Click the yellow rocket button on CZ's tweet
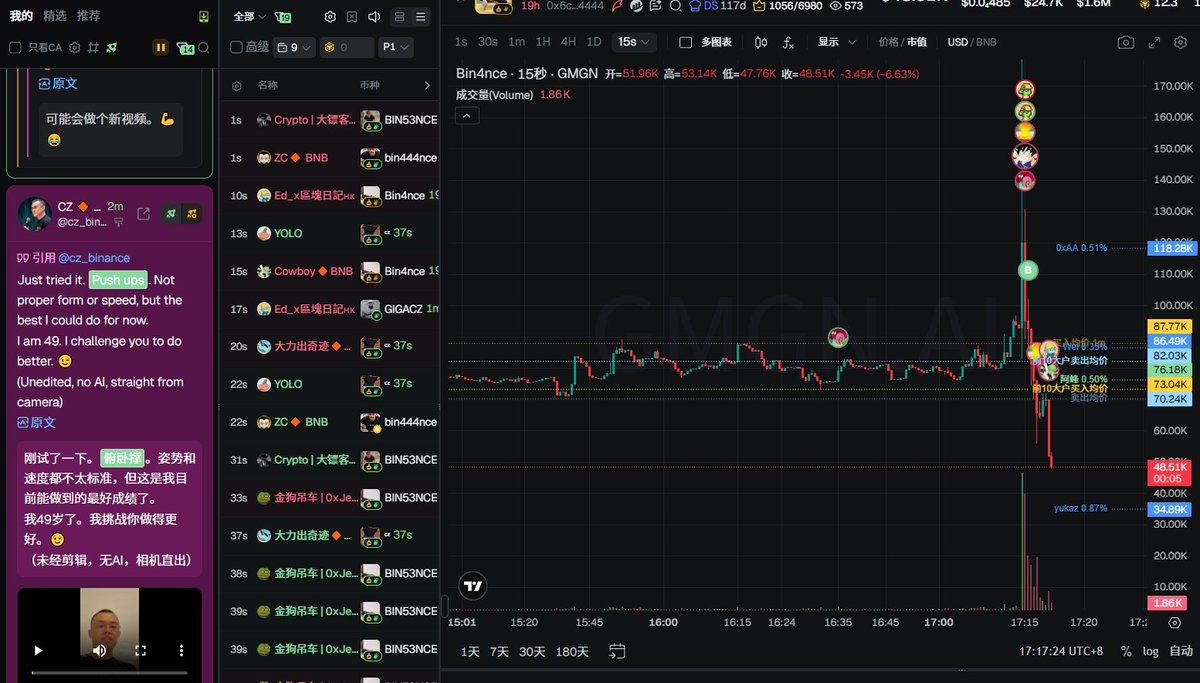1200x683 pixels. click(192, 213)
